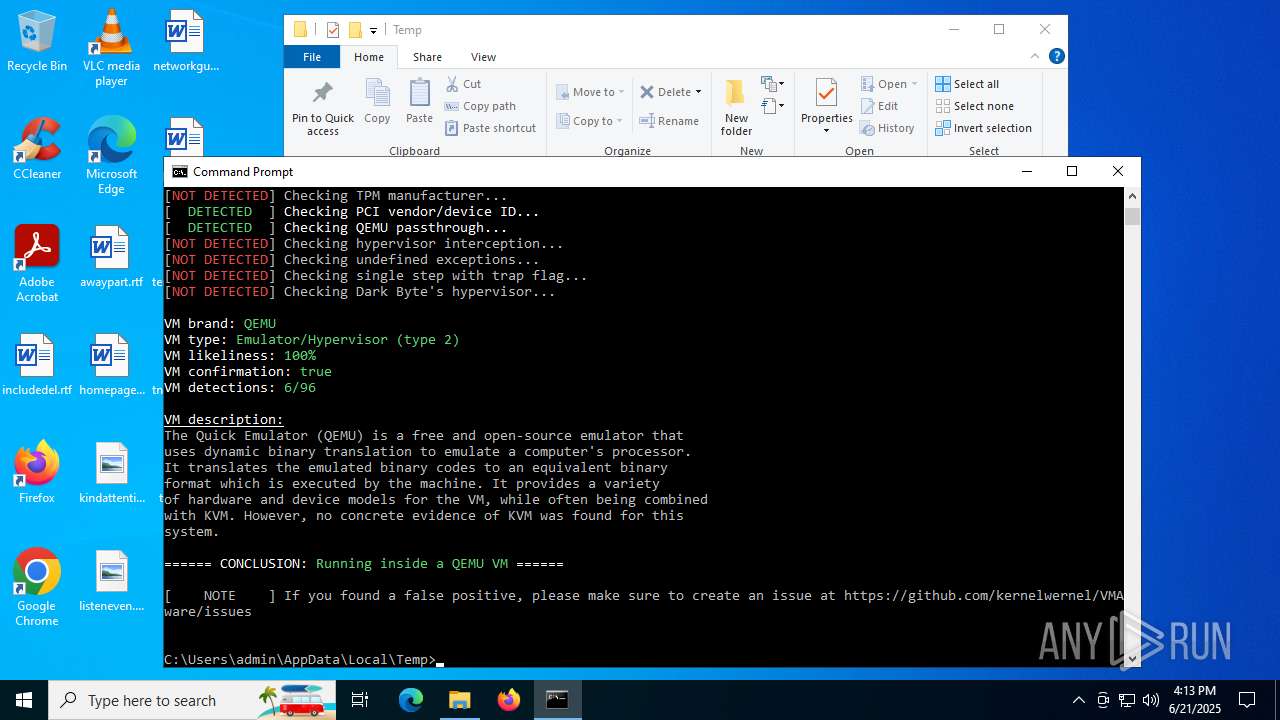1280x720 pixels.
Task: Click the network icon in system tray
Action: 1127,700
